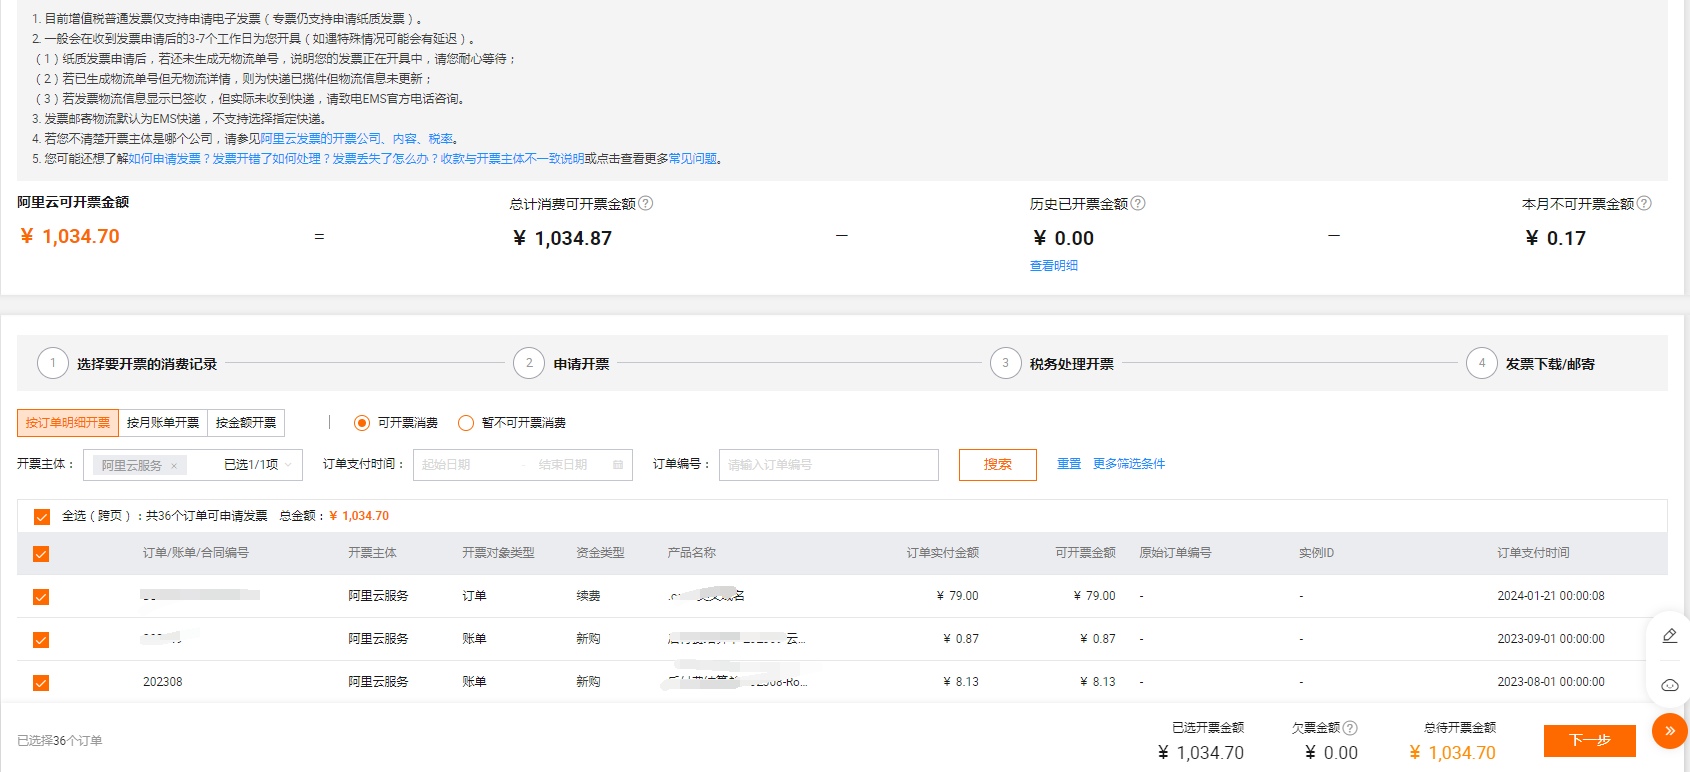
Task: Select the 暂不可开票消费 radio button
Action: (x=466, y=423)
